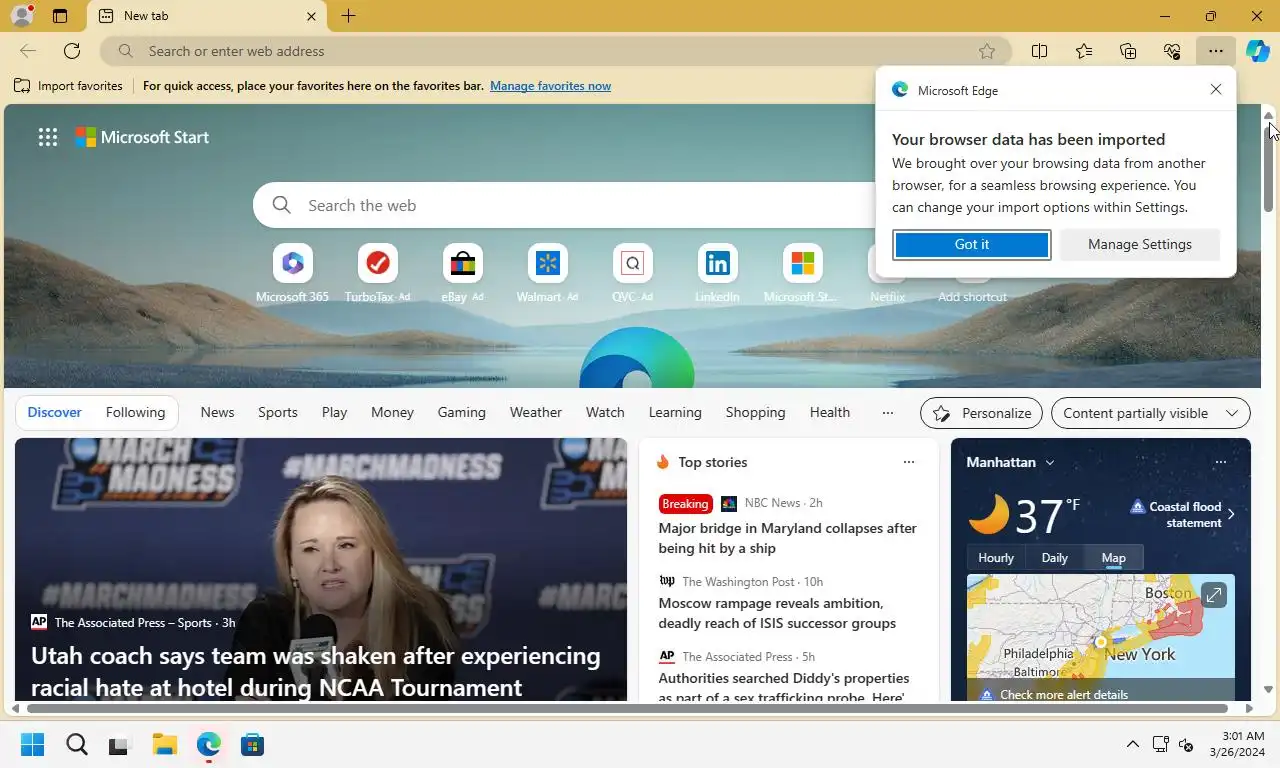Open File Explorer from taskbar
The height and width of the screenshot is (768, 1280).
[165, 744]
